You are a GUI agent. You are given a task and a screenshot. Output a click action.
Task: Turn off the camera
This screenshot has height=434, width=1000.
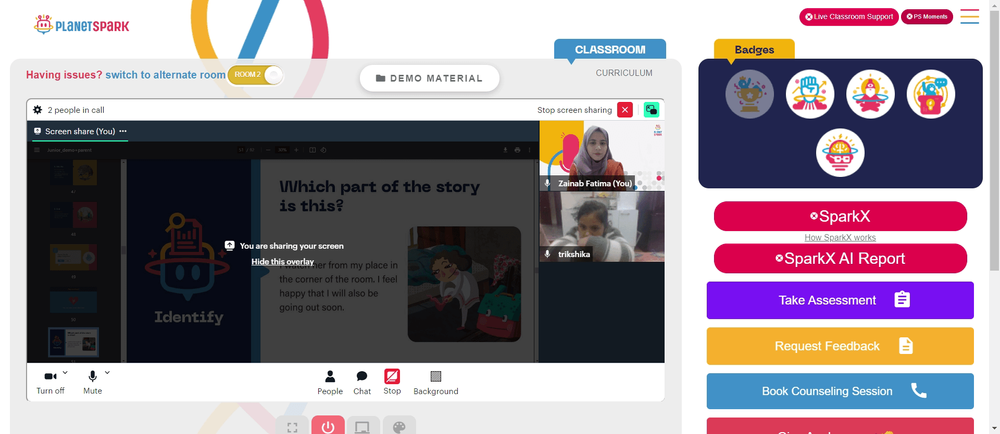pyautogui.click(x=50, y=382)
